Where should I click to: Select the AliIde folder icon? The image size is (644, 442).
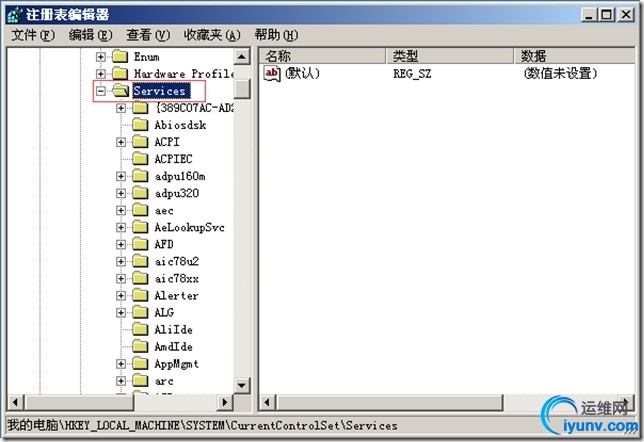point(140,329)
